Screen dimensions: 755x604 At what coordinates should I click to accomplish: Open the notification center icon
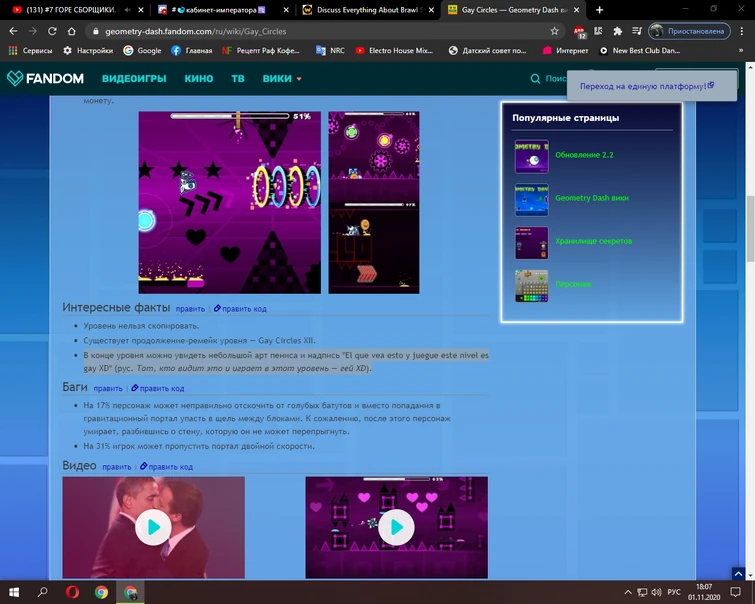pyautogui.click(x=735, y=592)
